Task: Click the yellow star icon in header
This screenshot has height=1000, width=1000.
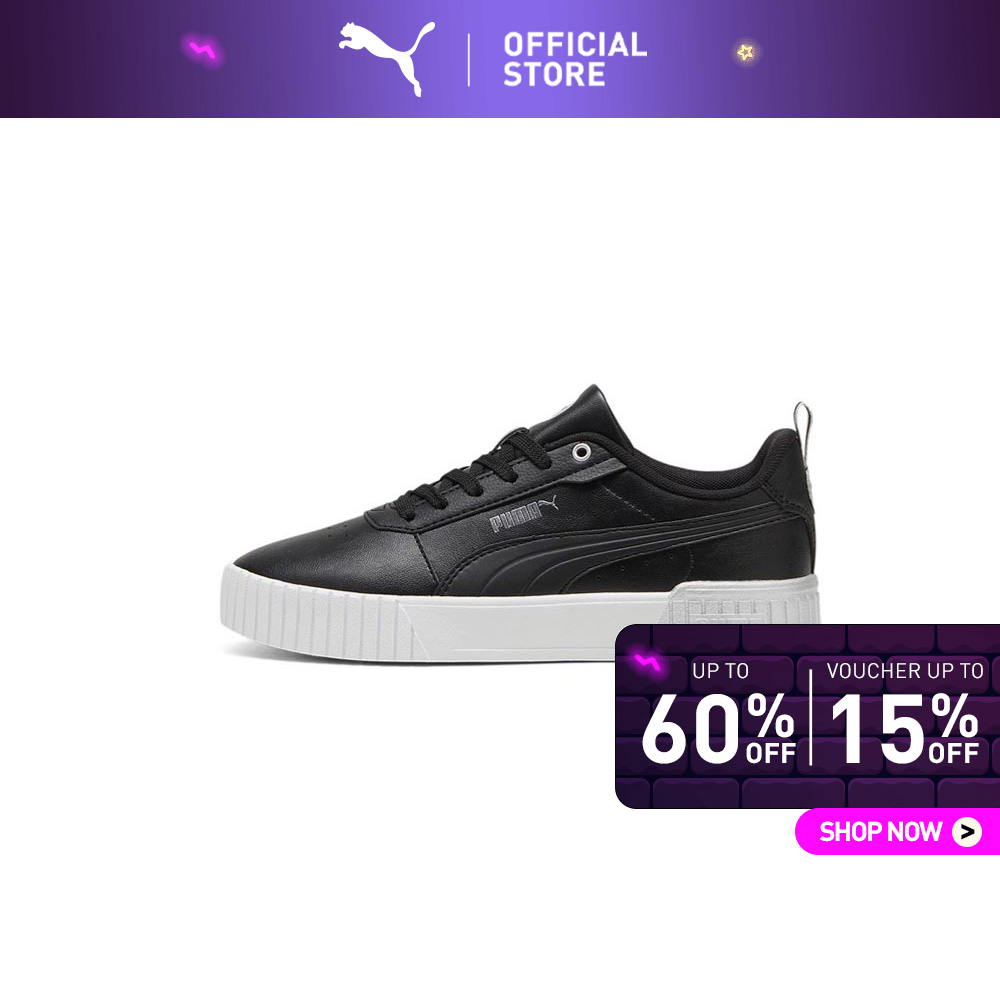Action: click(746, 52)
